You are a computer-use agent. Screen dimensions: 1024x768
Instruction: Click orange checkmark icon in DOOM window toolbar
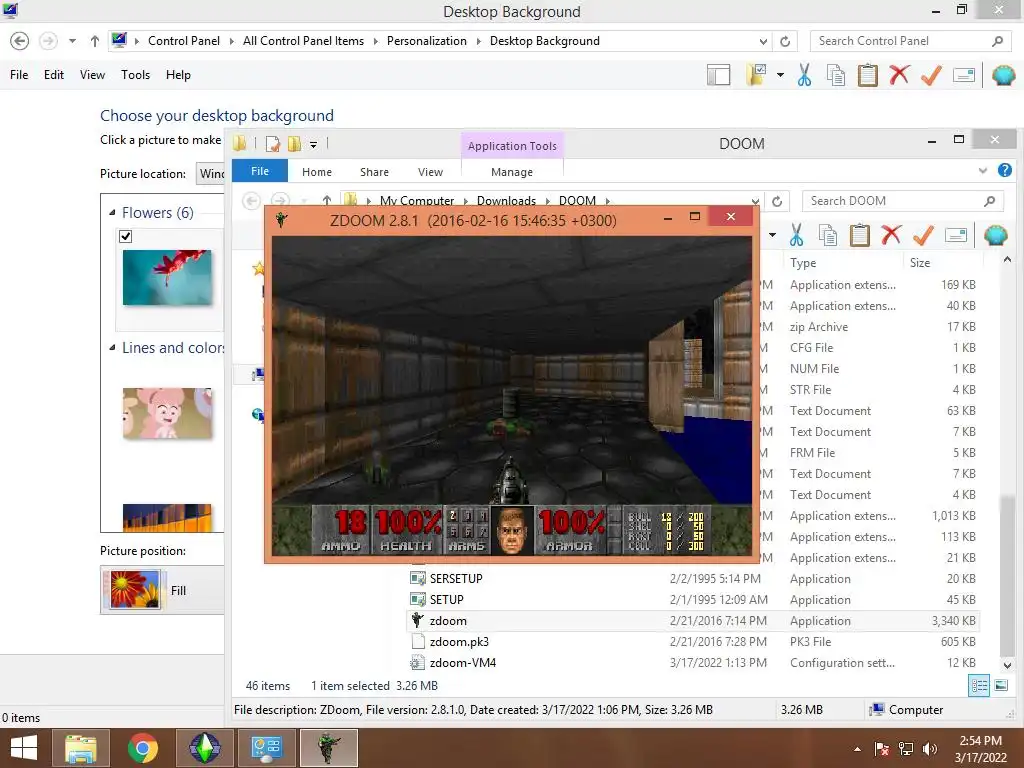click(923, 235)
